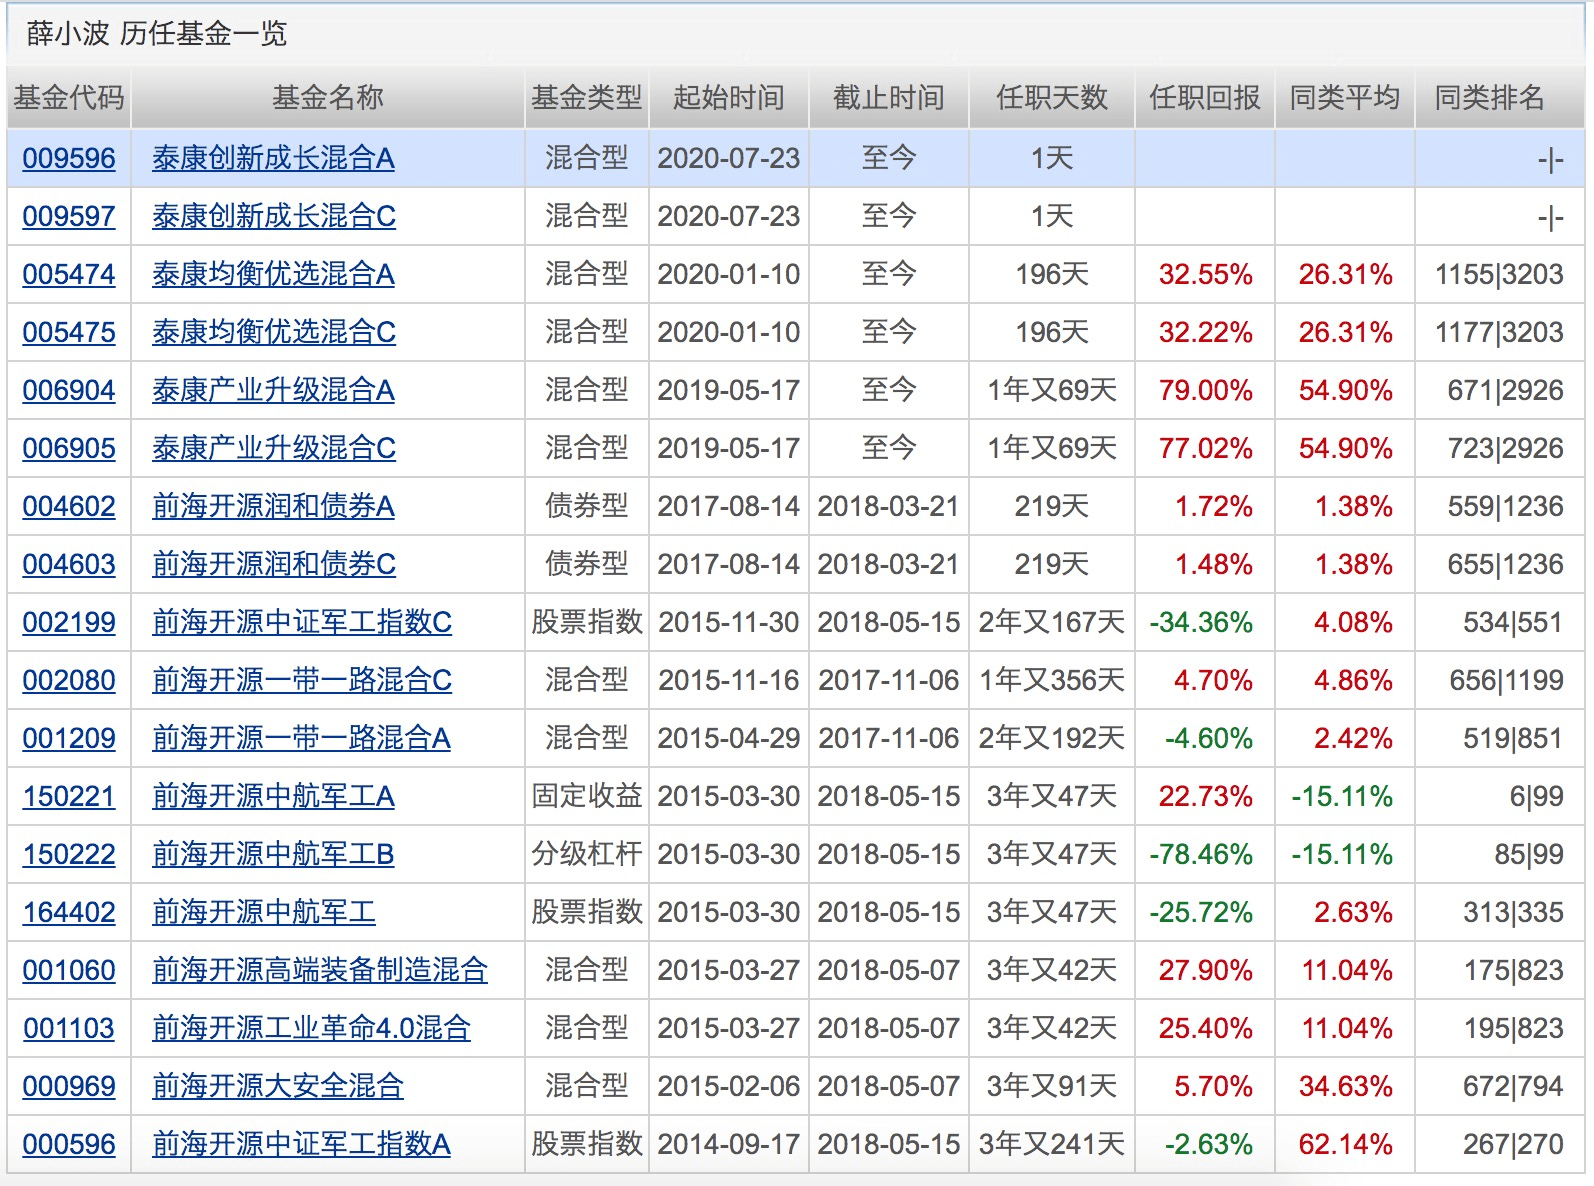Select the 2018-03-21 end date for 004602
1594x1186 pixels.
pyautogui.click(x=889, y=506)
